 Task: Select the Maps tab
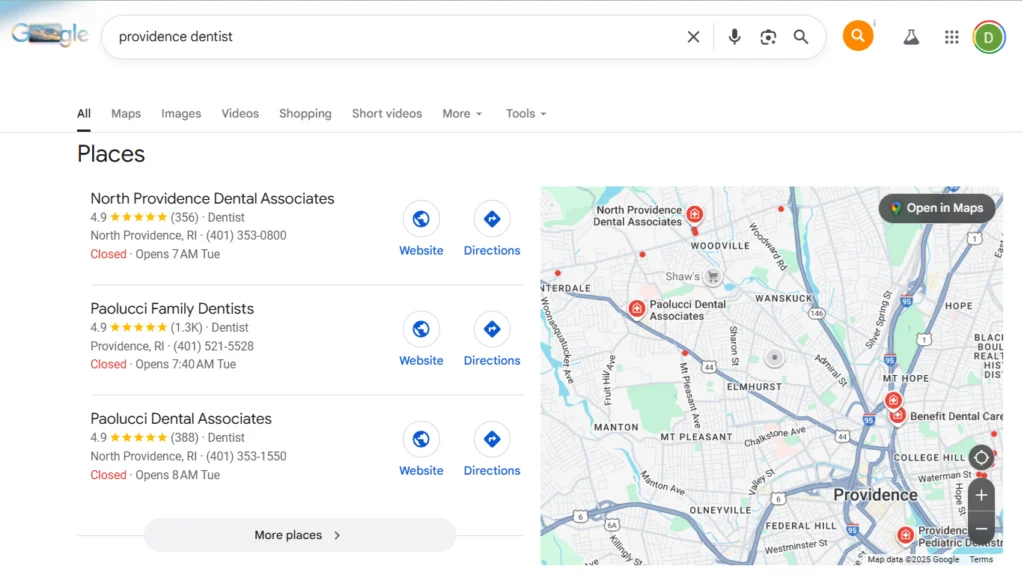point(126,113)
